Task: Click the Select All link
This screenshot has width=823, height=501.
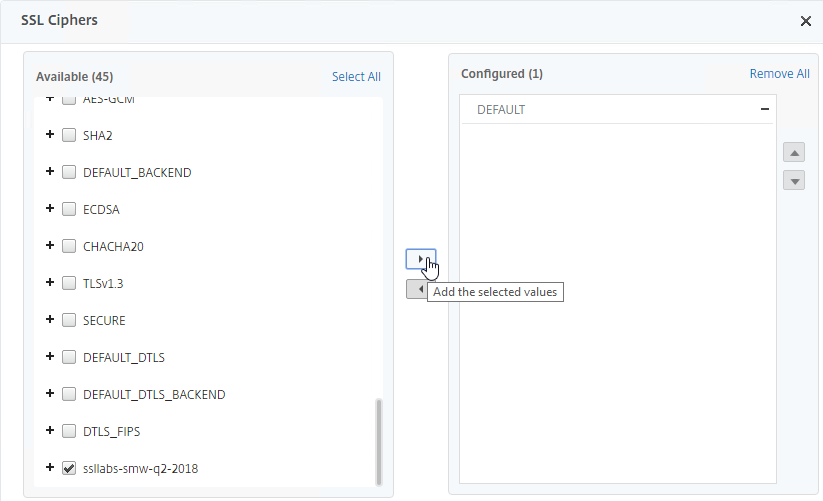Action: [x=356, y=77]
